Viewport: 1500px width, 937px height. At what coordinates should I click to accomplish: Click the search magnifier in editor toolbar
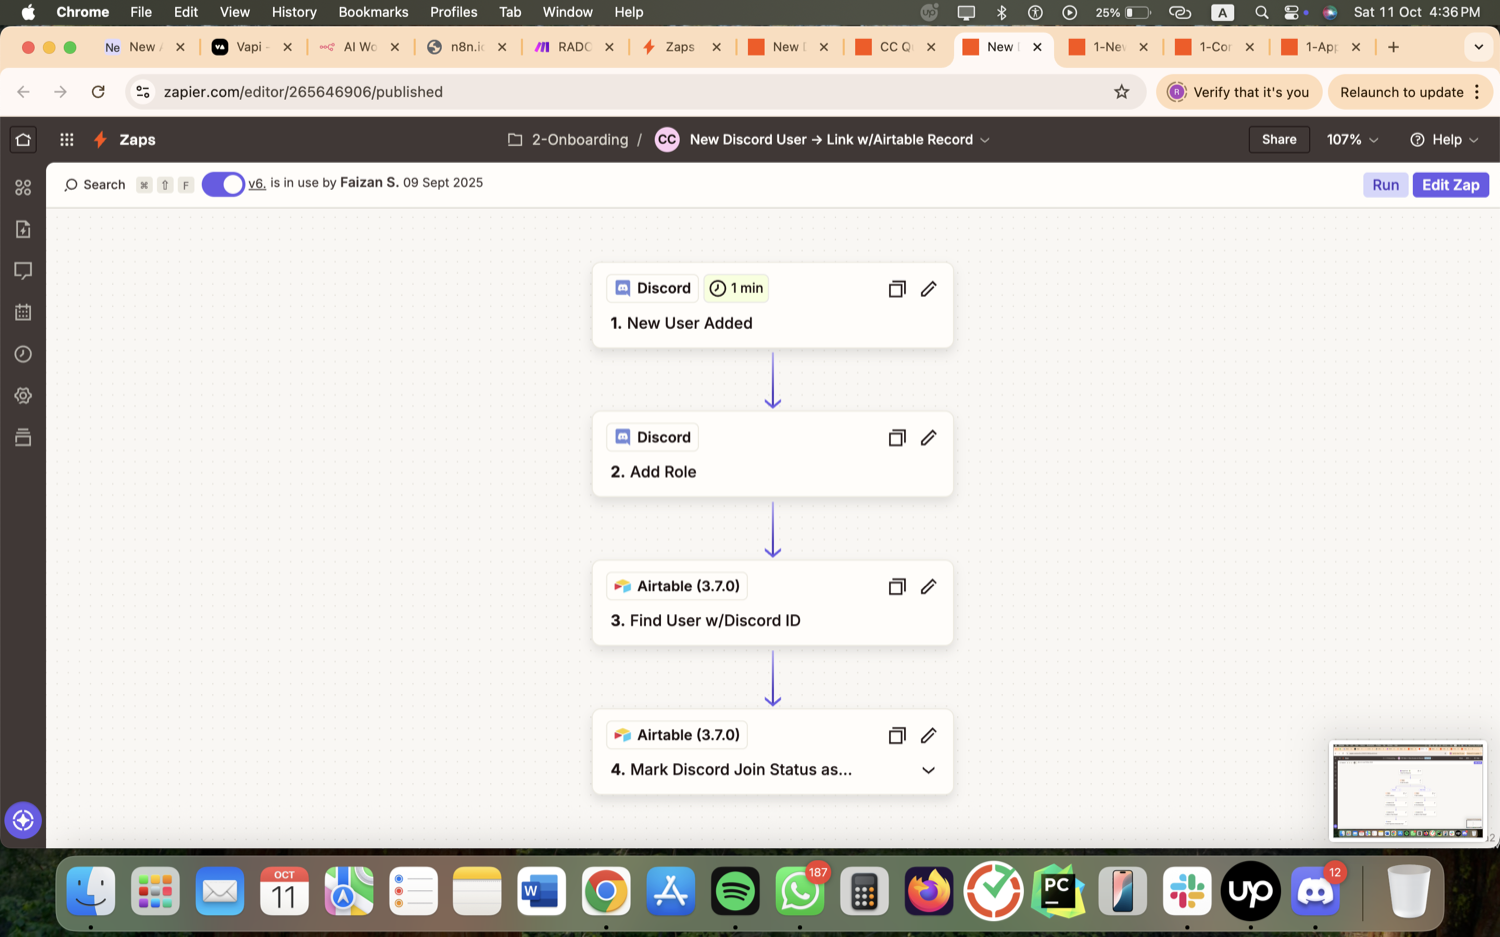click(x=71, y=185)
